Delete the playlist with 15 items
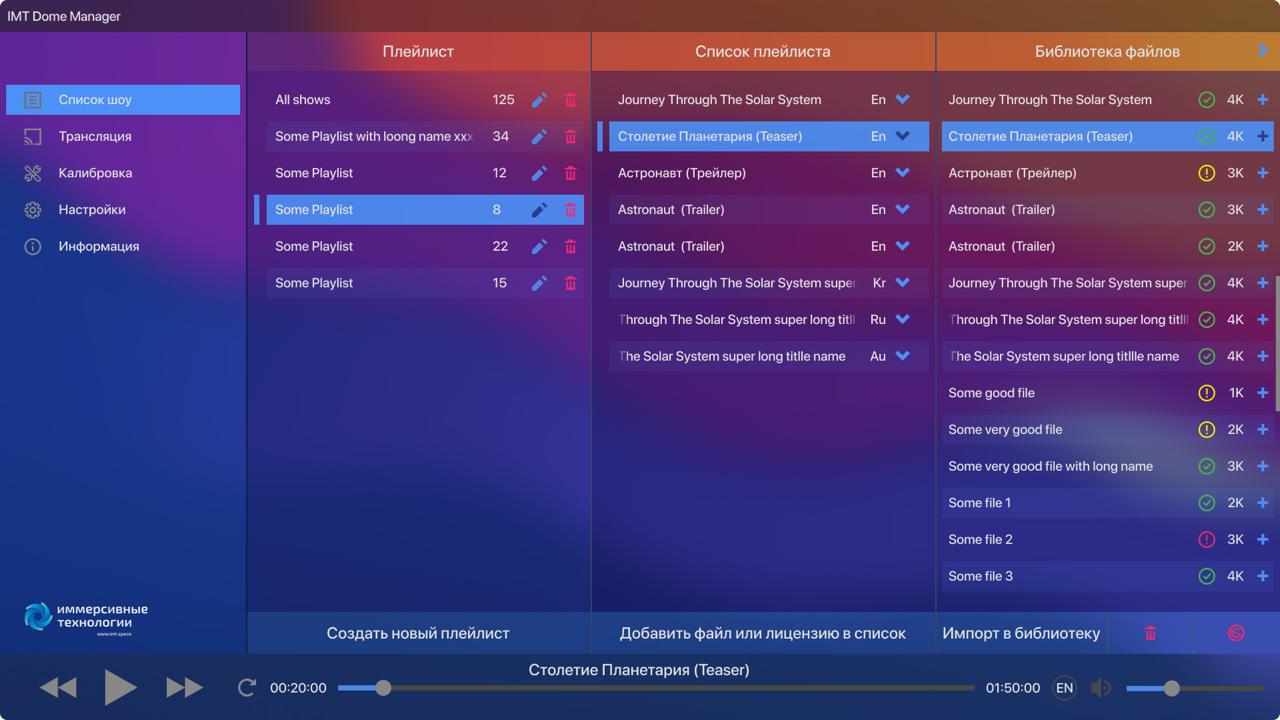This screenshot has width=1280, height=720. pos(571,283)
